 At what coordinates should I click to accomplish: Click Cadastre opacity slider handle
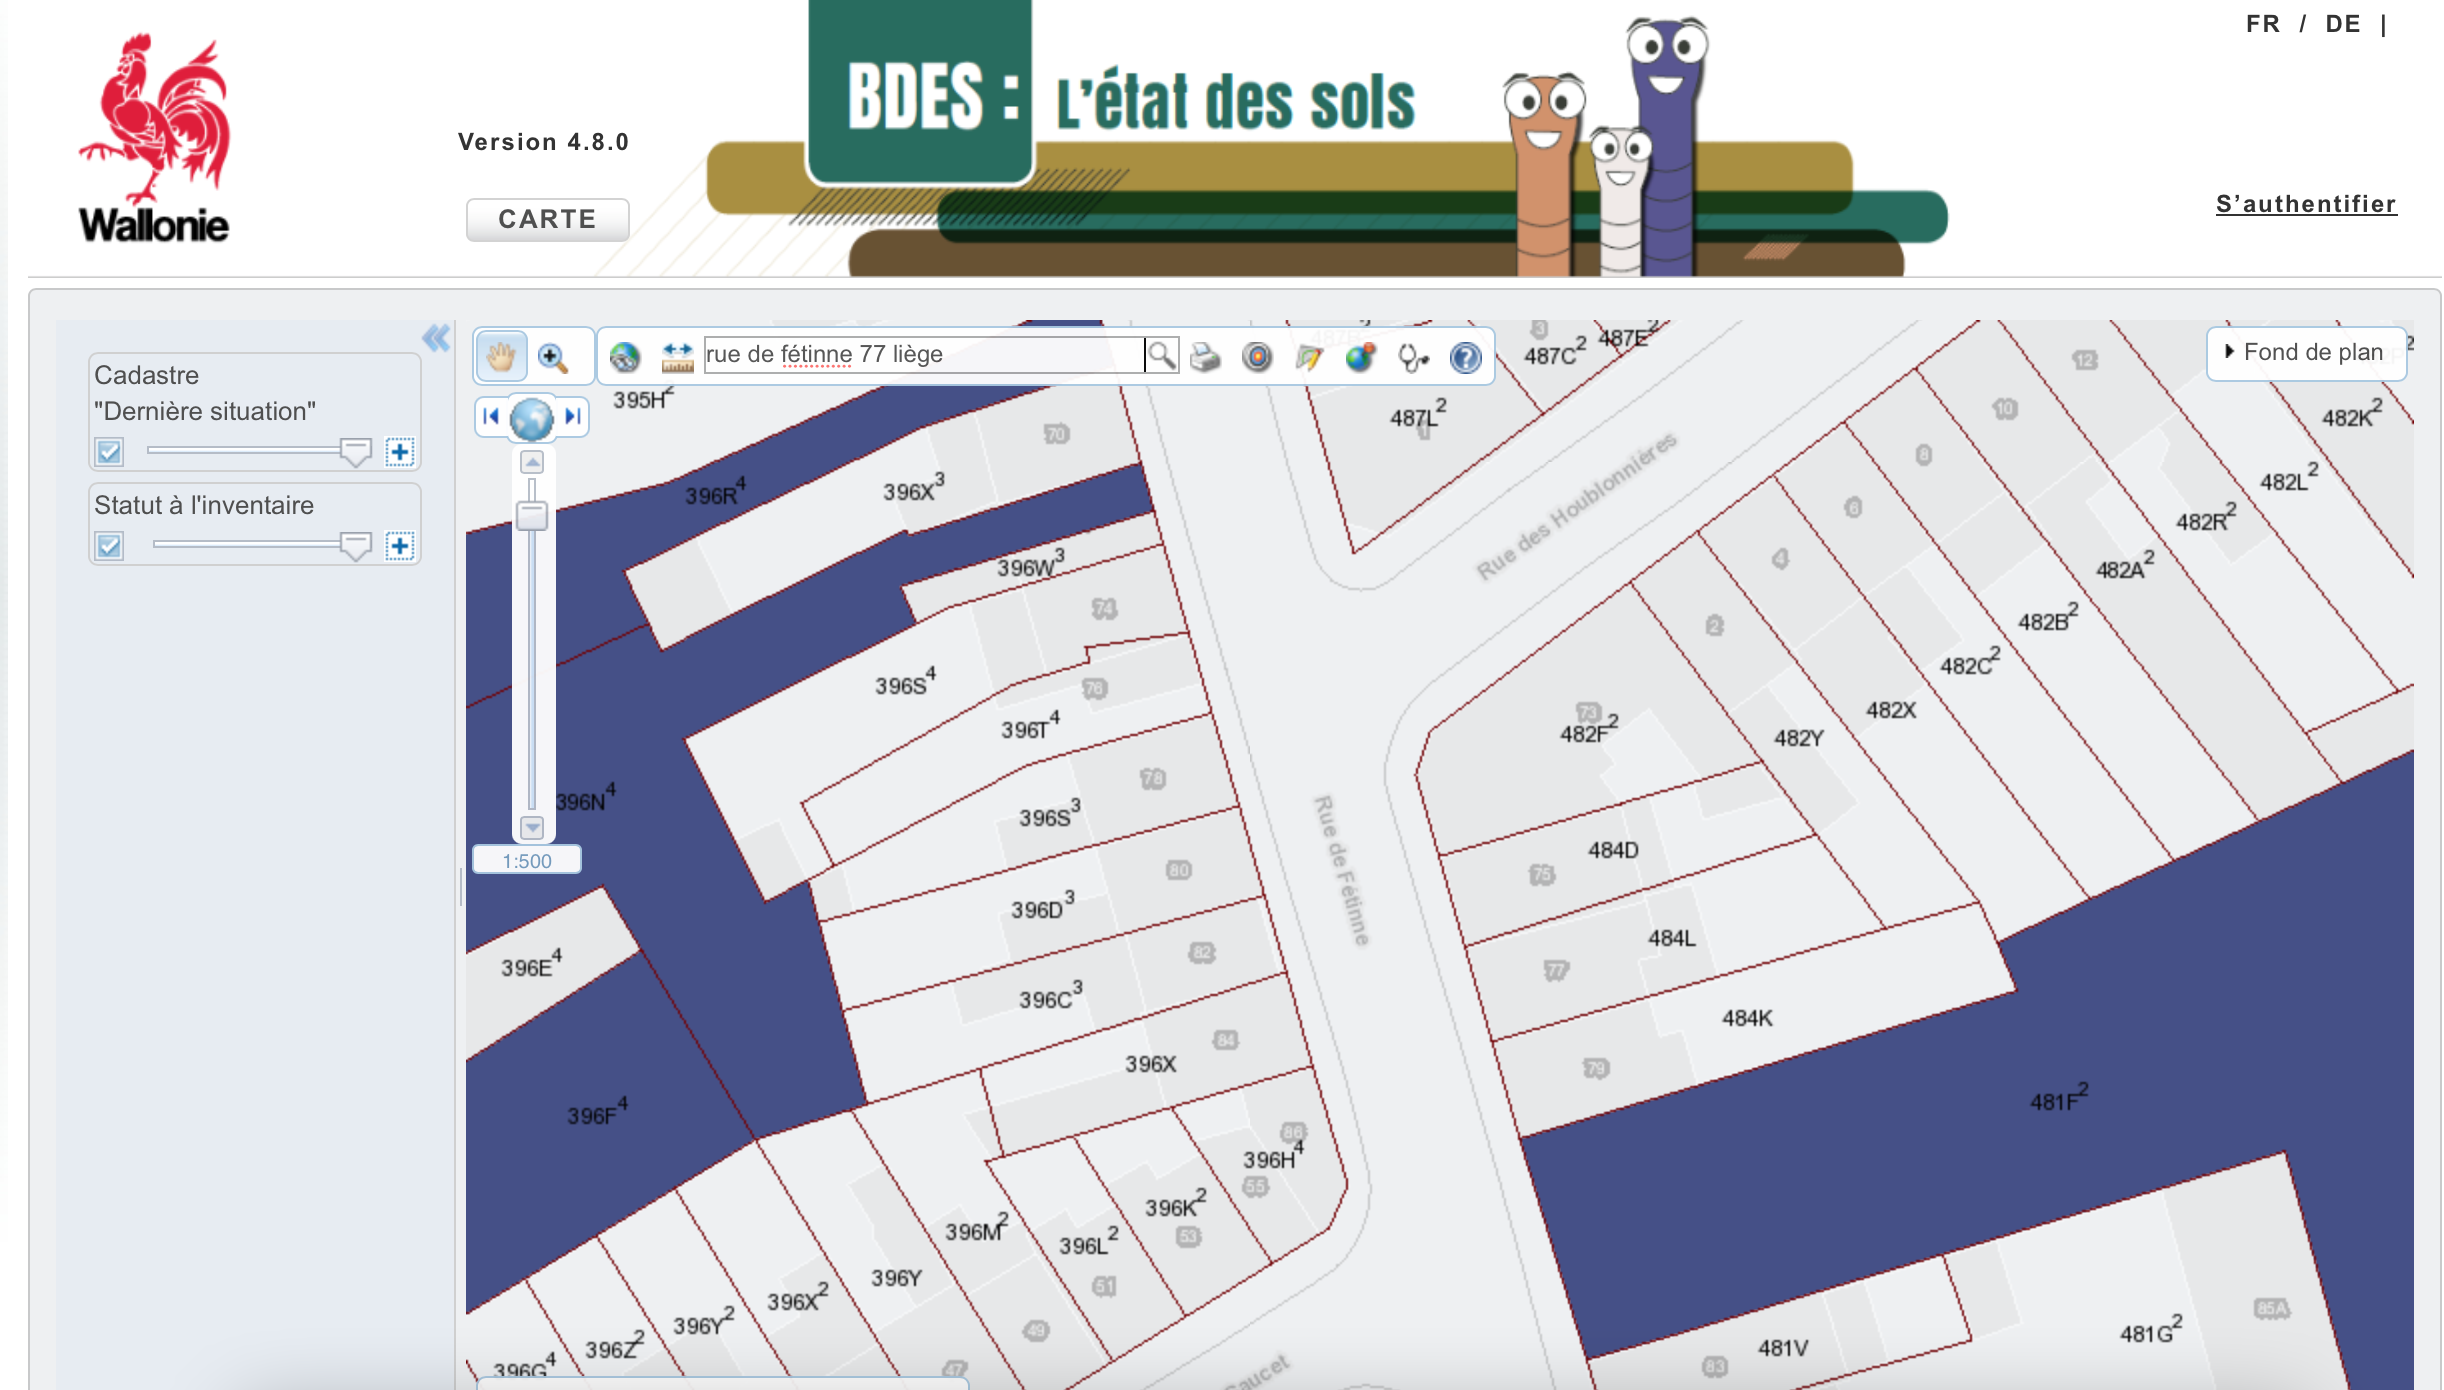click(355, 452)
